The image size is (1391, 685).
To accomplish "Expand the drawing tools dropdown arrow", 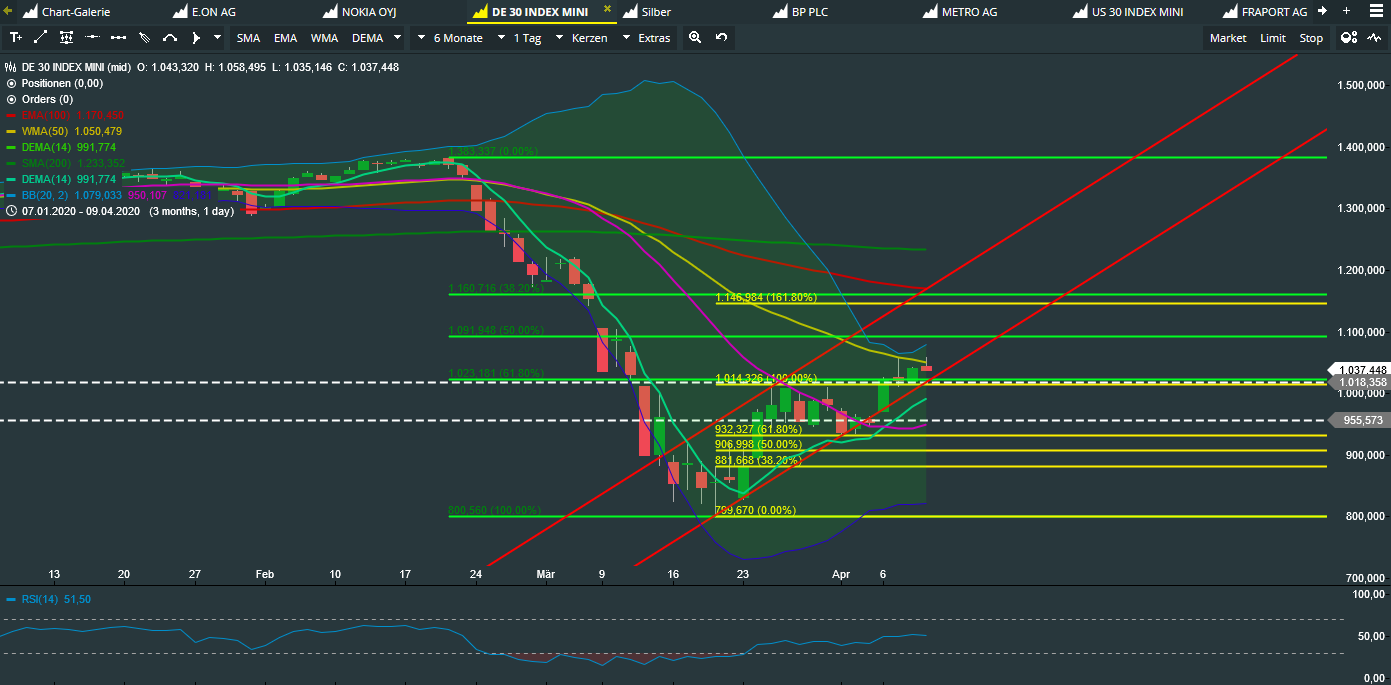I will tap(218, 38).
